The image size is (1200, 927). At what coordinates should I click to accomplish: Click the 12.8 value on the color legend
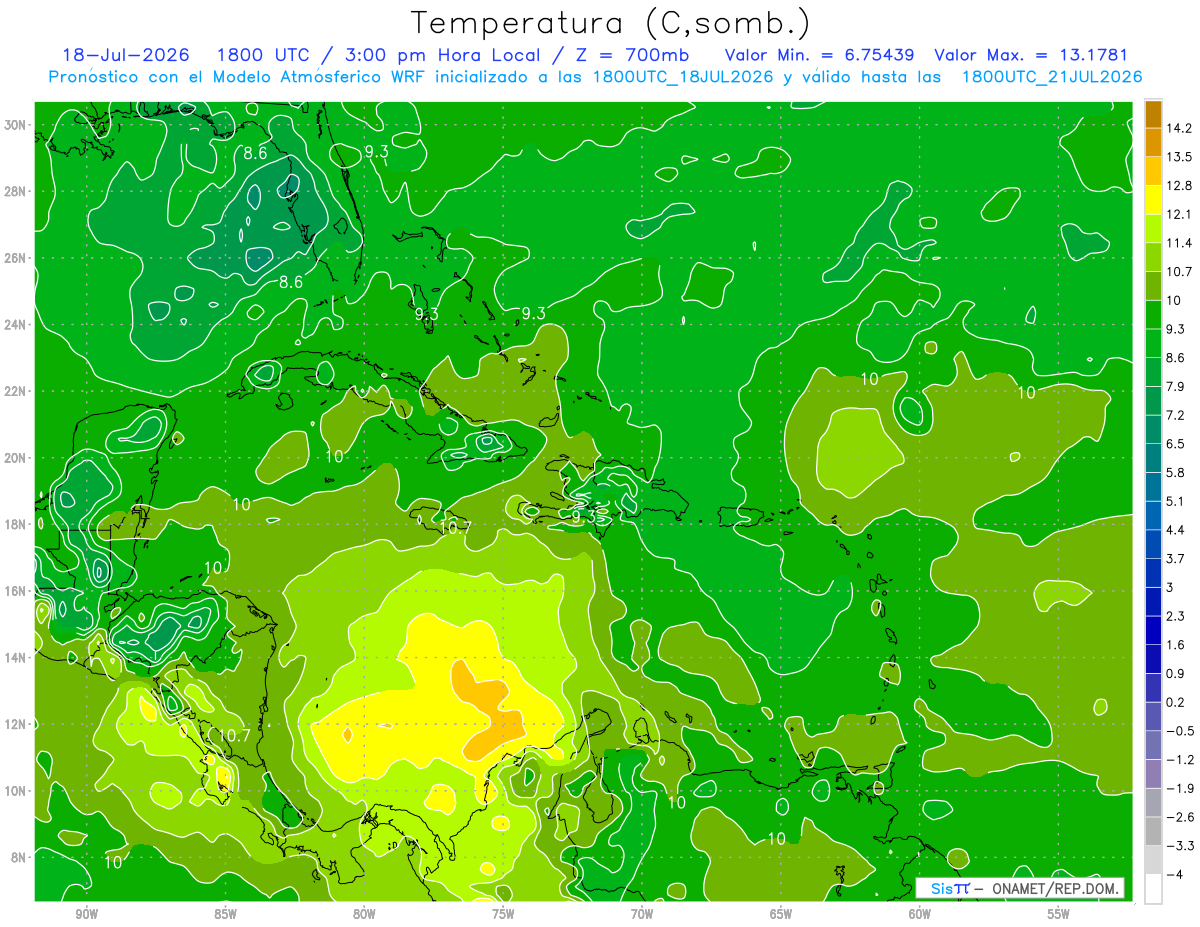click(x=1179, y=185)
